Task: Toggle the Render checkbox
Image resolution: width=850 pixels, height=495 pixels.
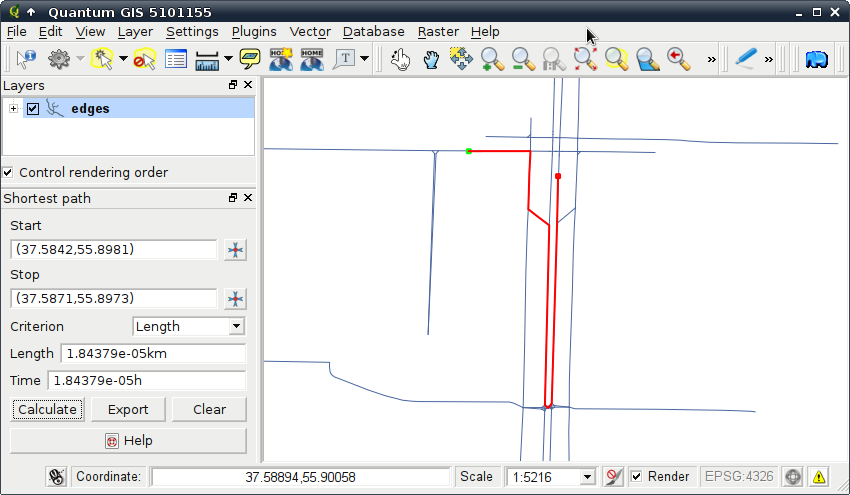Action: click(x=636, y=477)
